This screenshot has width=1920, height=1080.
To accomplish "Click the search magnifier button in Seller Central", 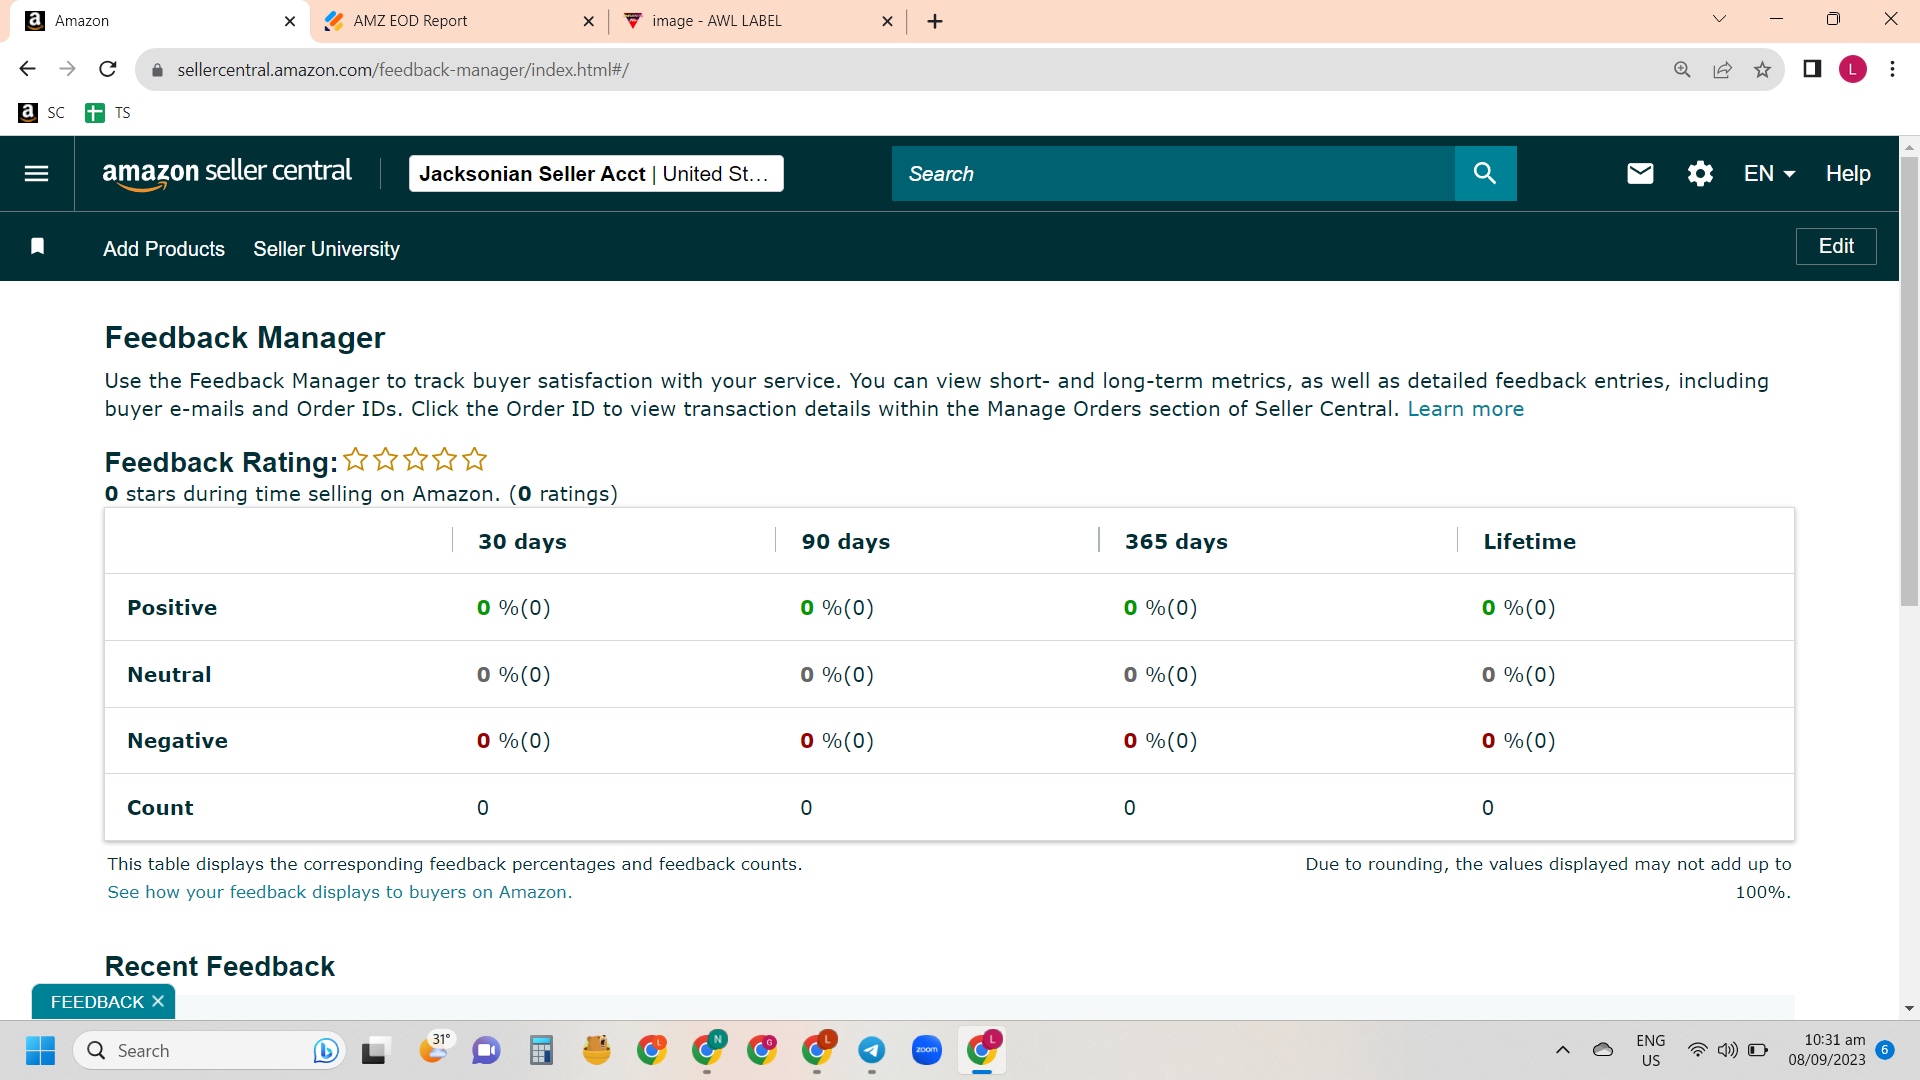I will [1485, 174].
